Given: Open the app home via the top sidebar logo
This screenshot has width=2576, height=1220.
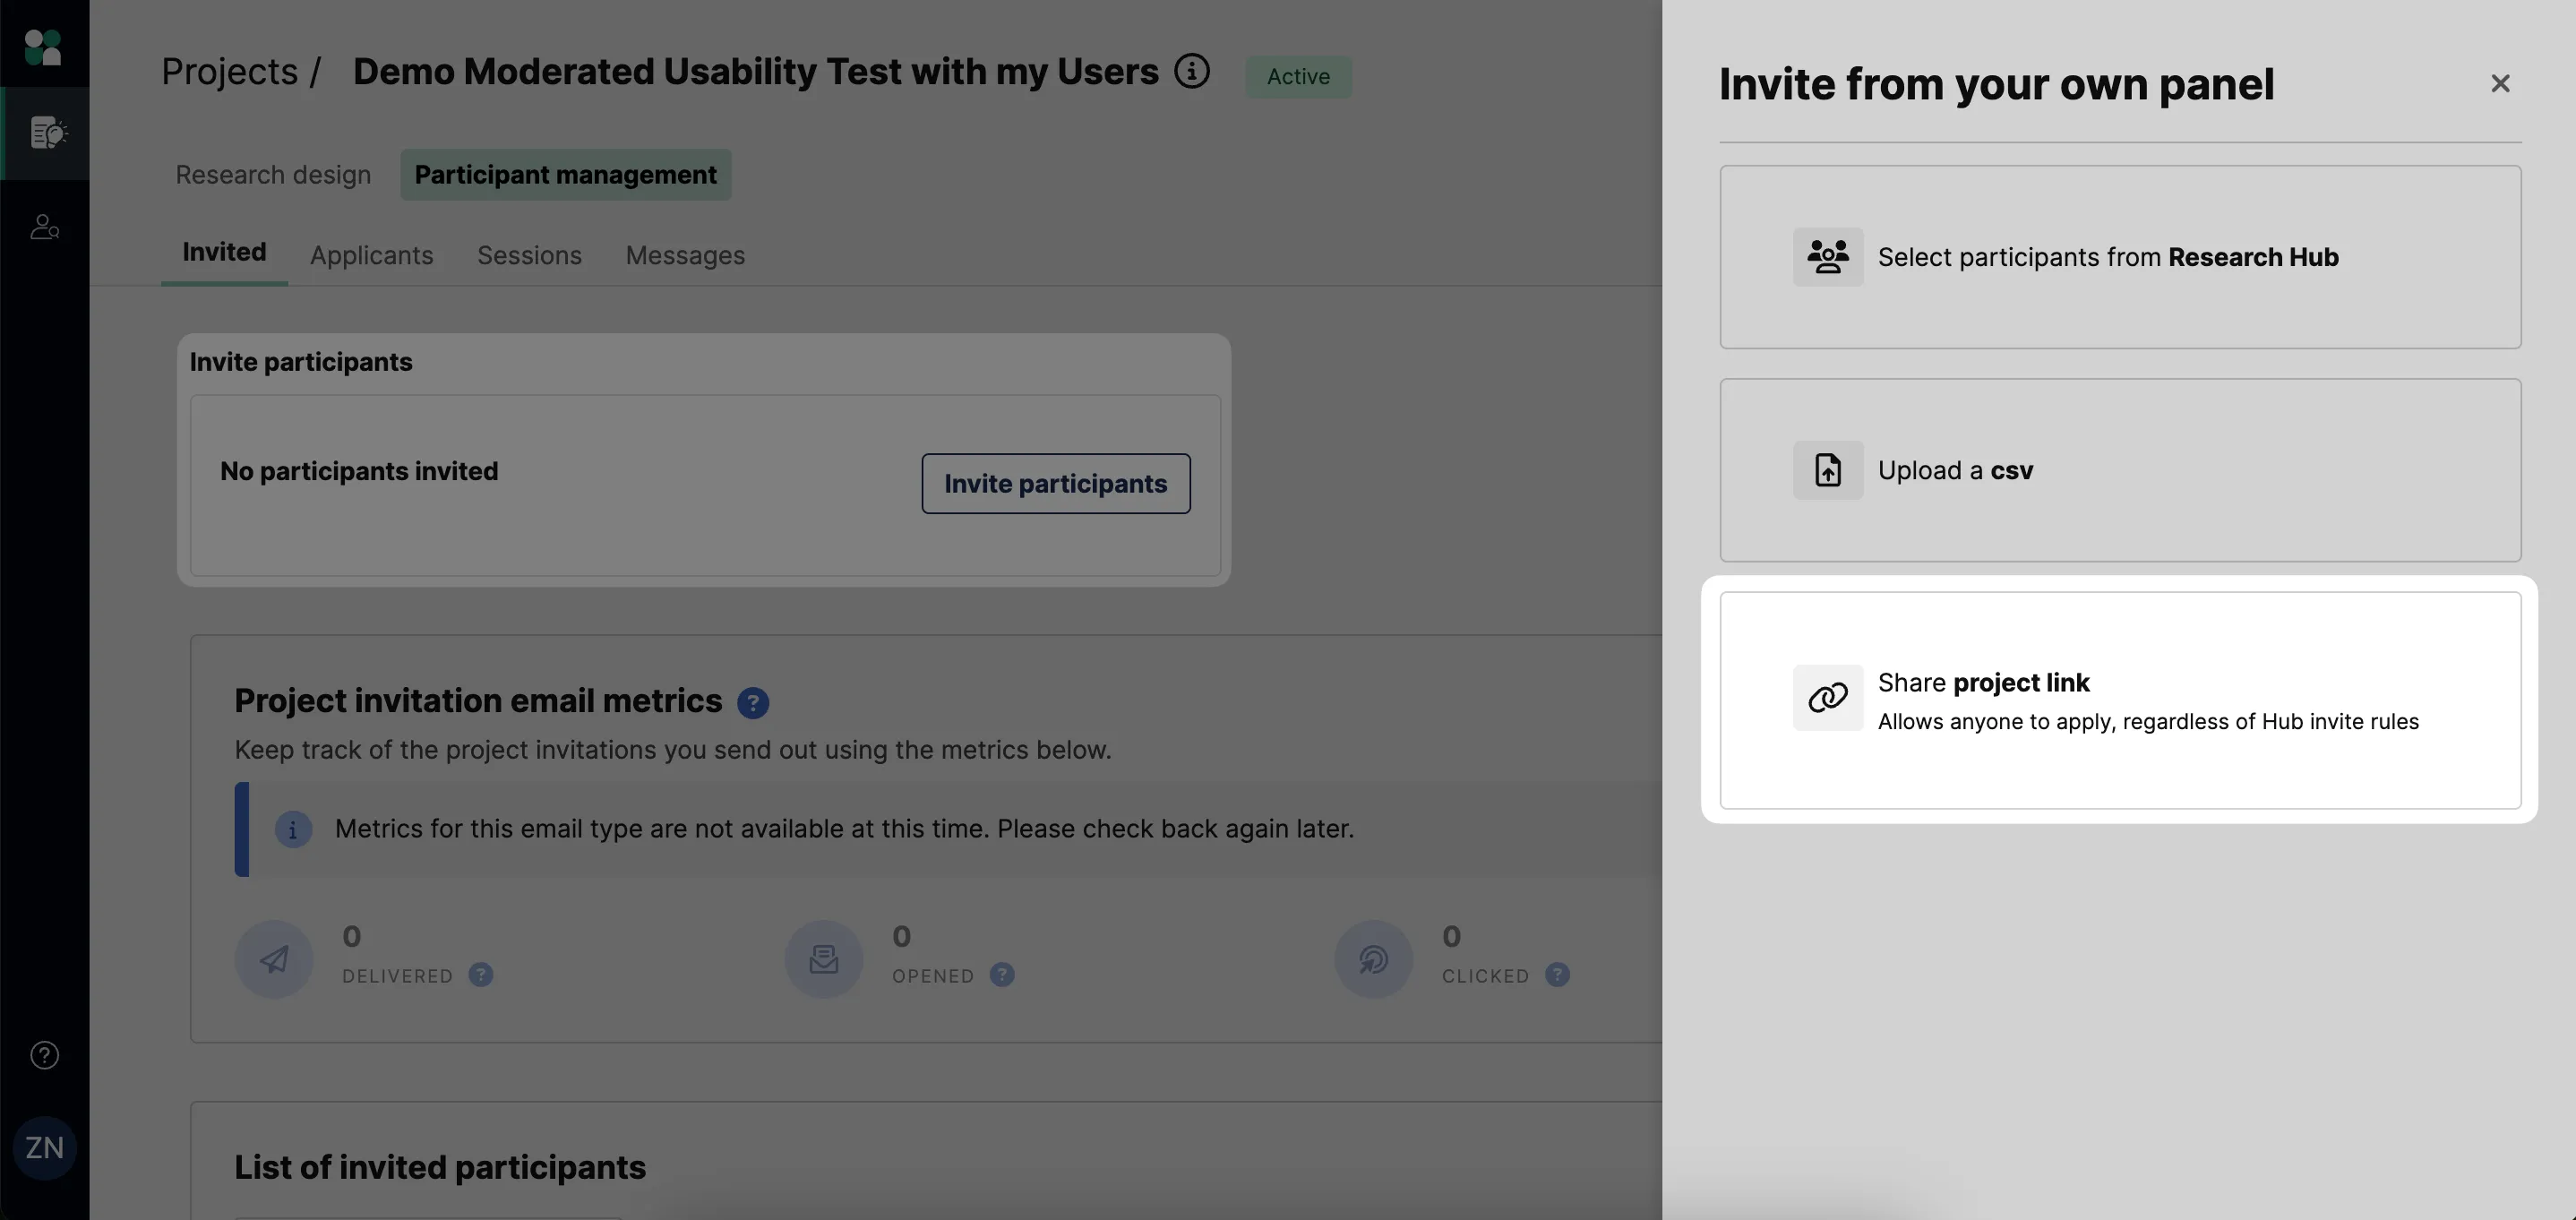Looking at the screenshot, I should coord(42,46).
